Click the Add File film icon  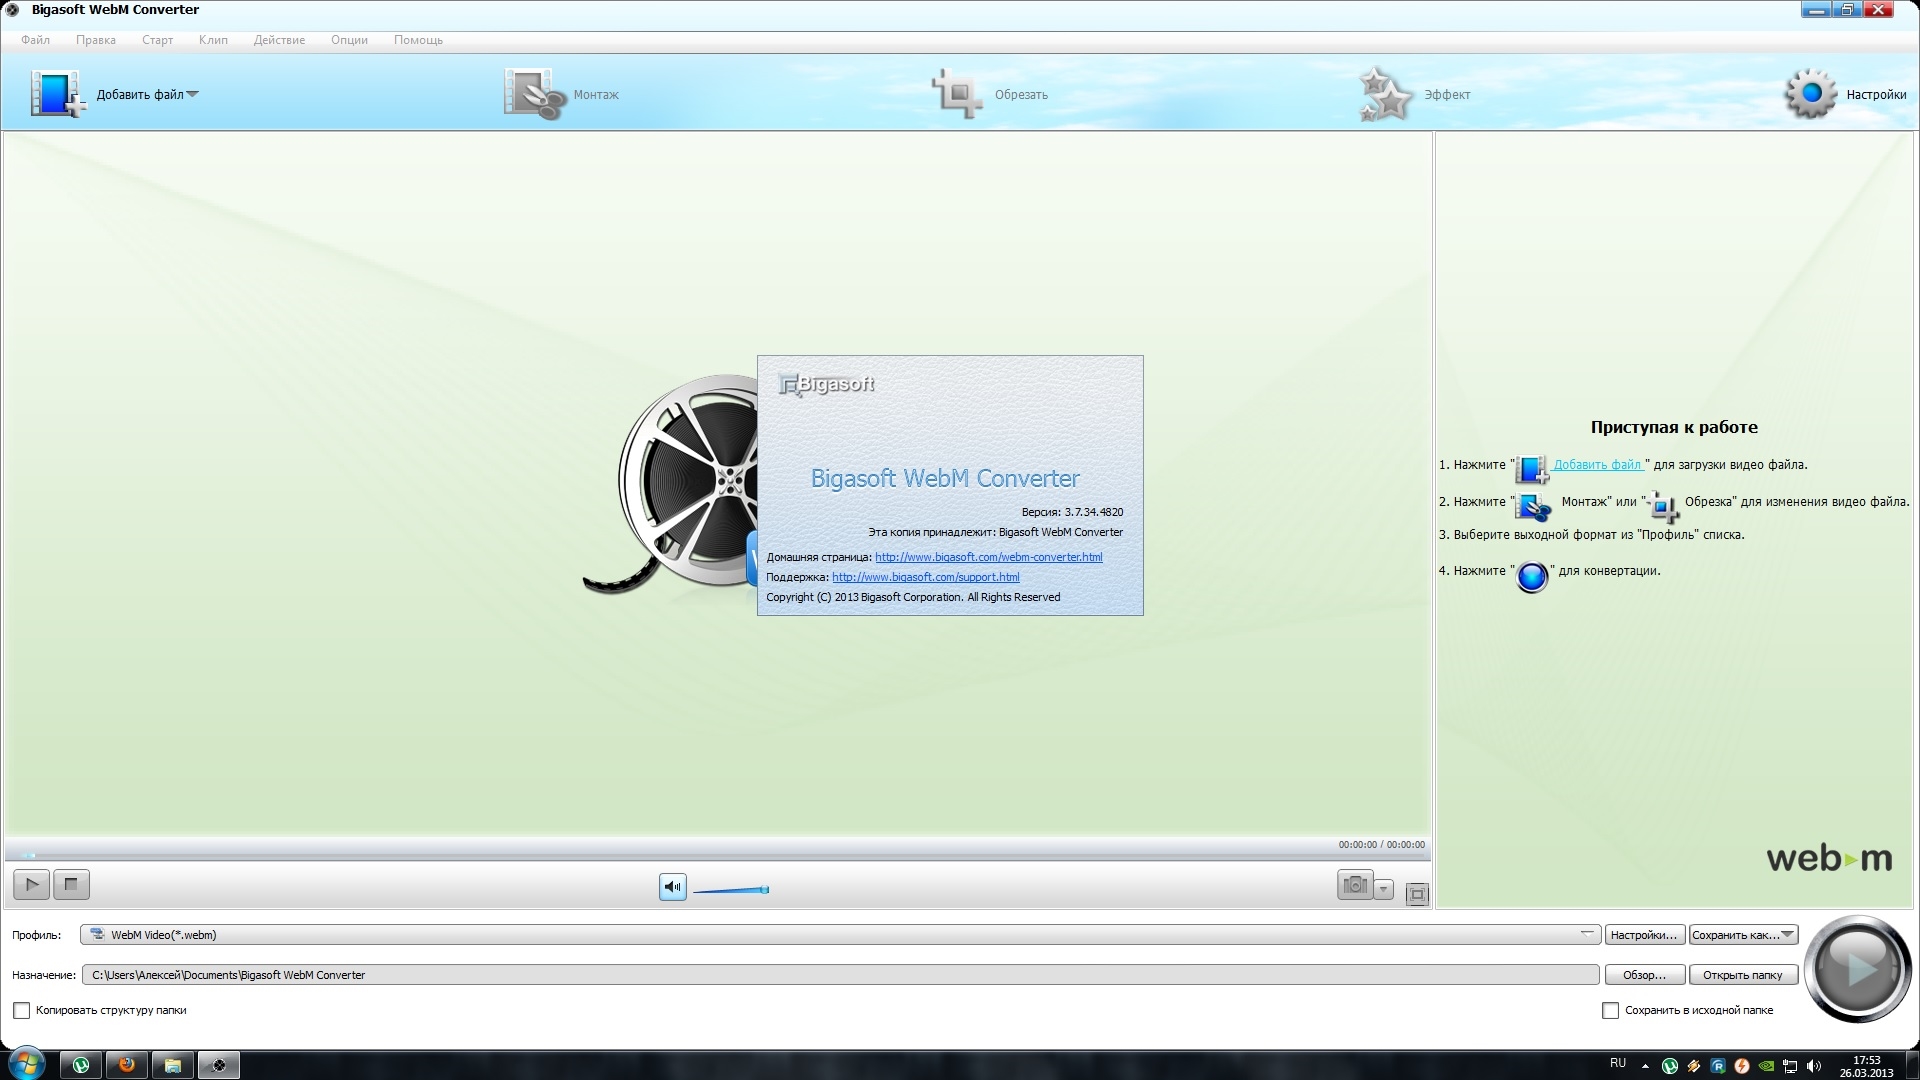pyautogui.click(x=56, y=94)
